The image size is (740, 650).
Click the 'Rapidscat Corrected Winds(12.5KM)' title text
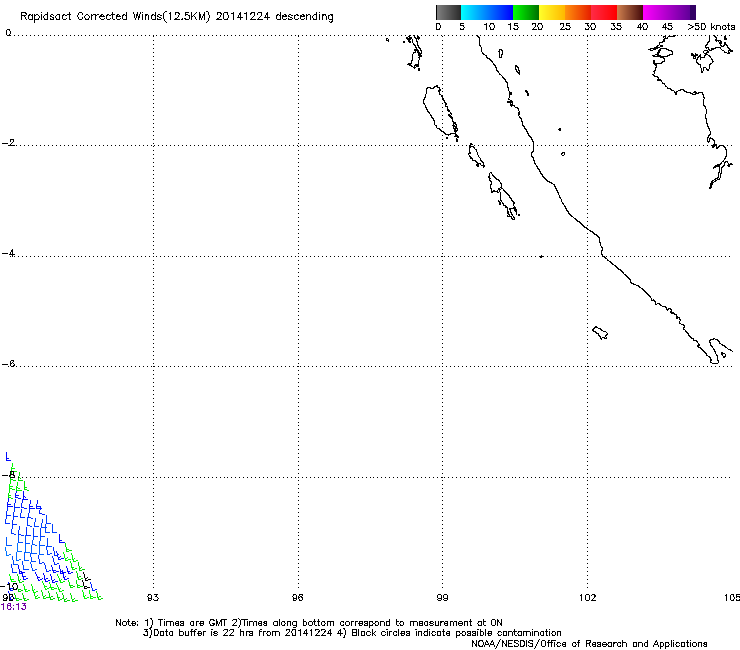pyautogui.click(x=115, y=17)
